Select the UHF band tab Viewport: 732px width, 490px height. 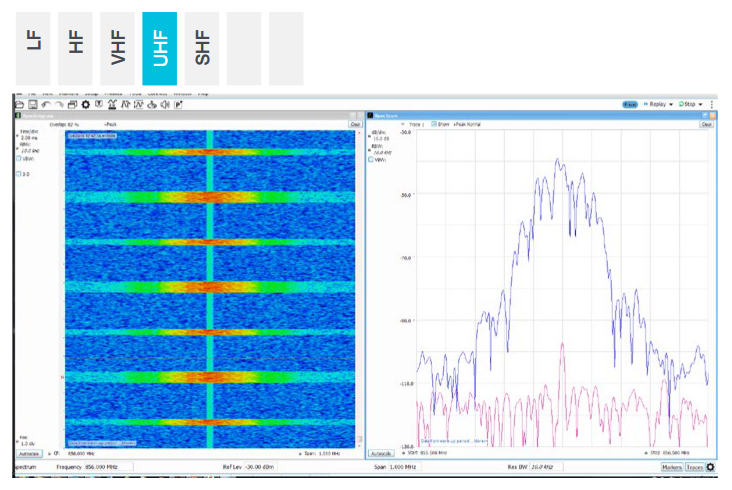coord(159,48)
